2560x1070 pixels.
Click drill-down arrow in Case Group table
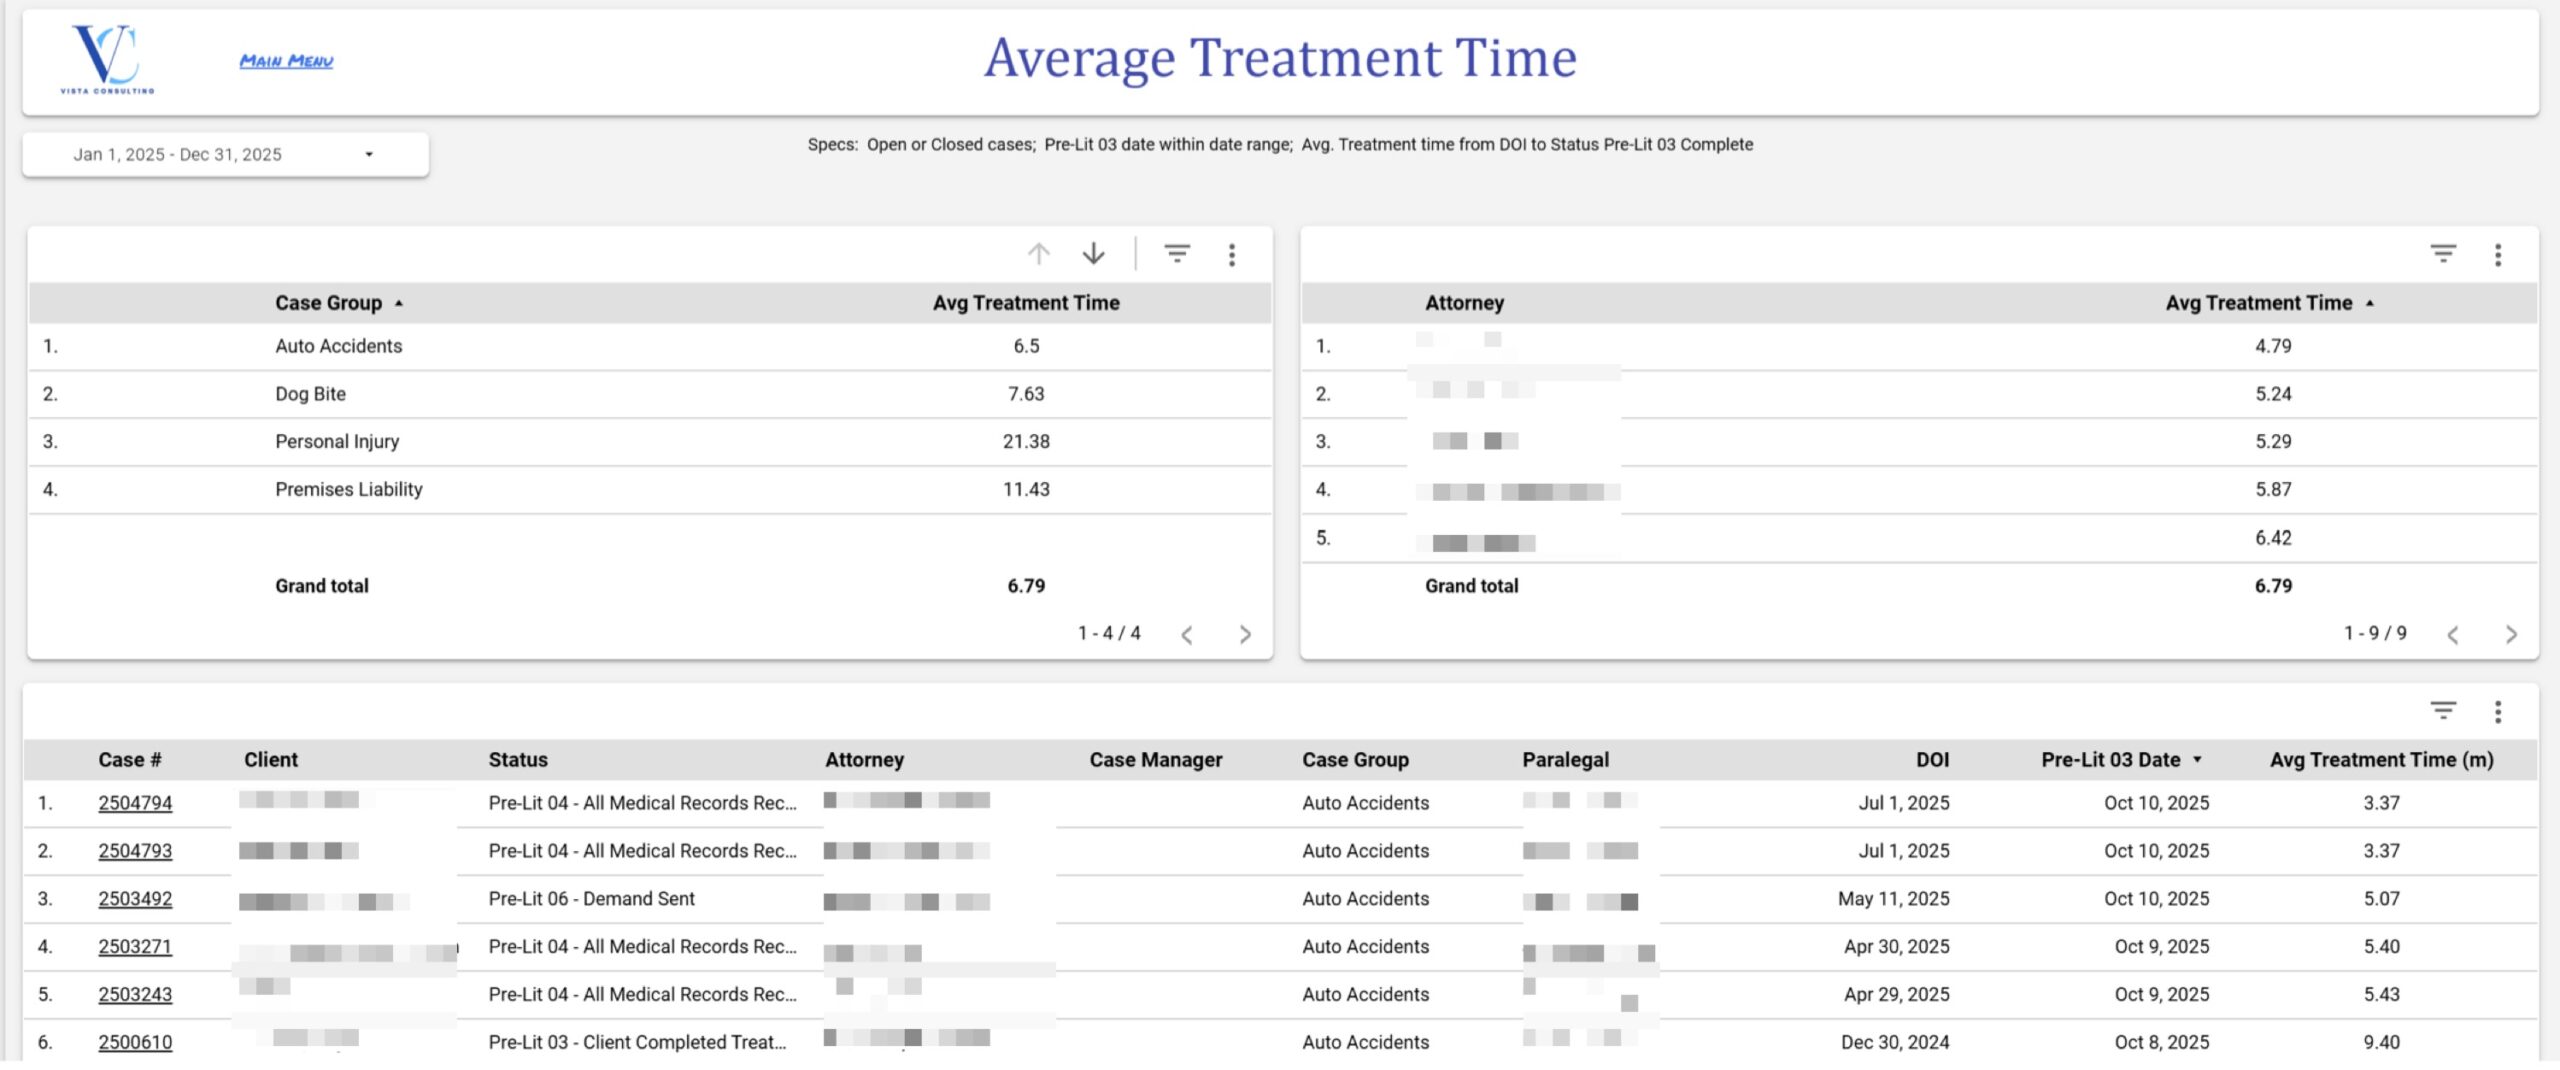1094,254
